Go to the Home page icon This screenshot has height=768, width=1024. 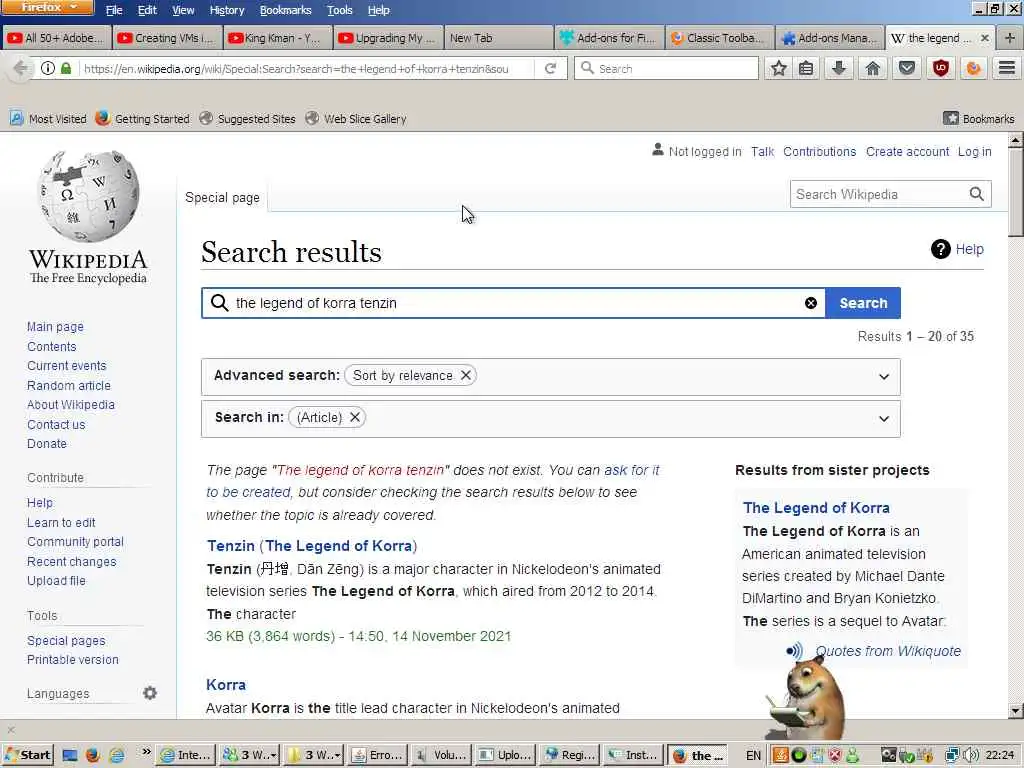click(872, 68)
